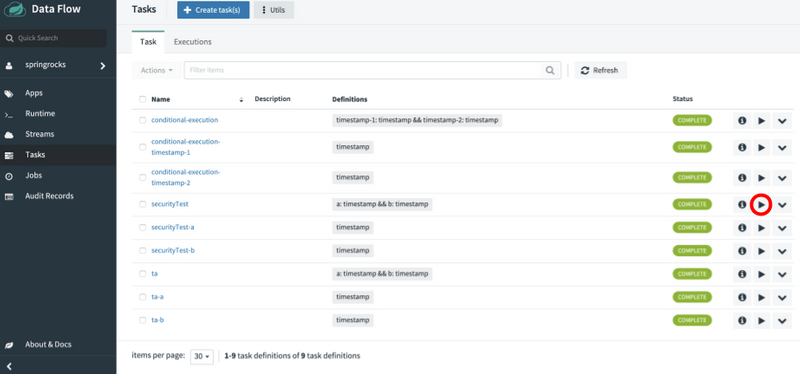Launch conditional-execution-timestamp-1 task

[x=761, y=147]
